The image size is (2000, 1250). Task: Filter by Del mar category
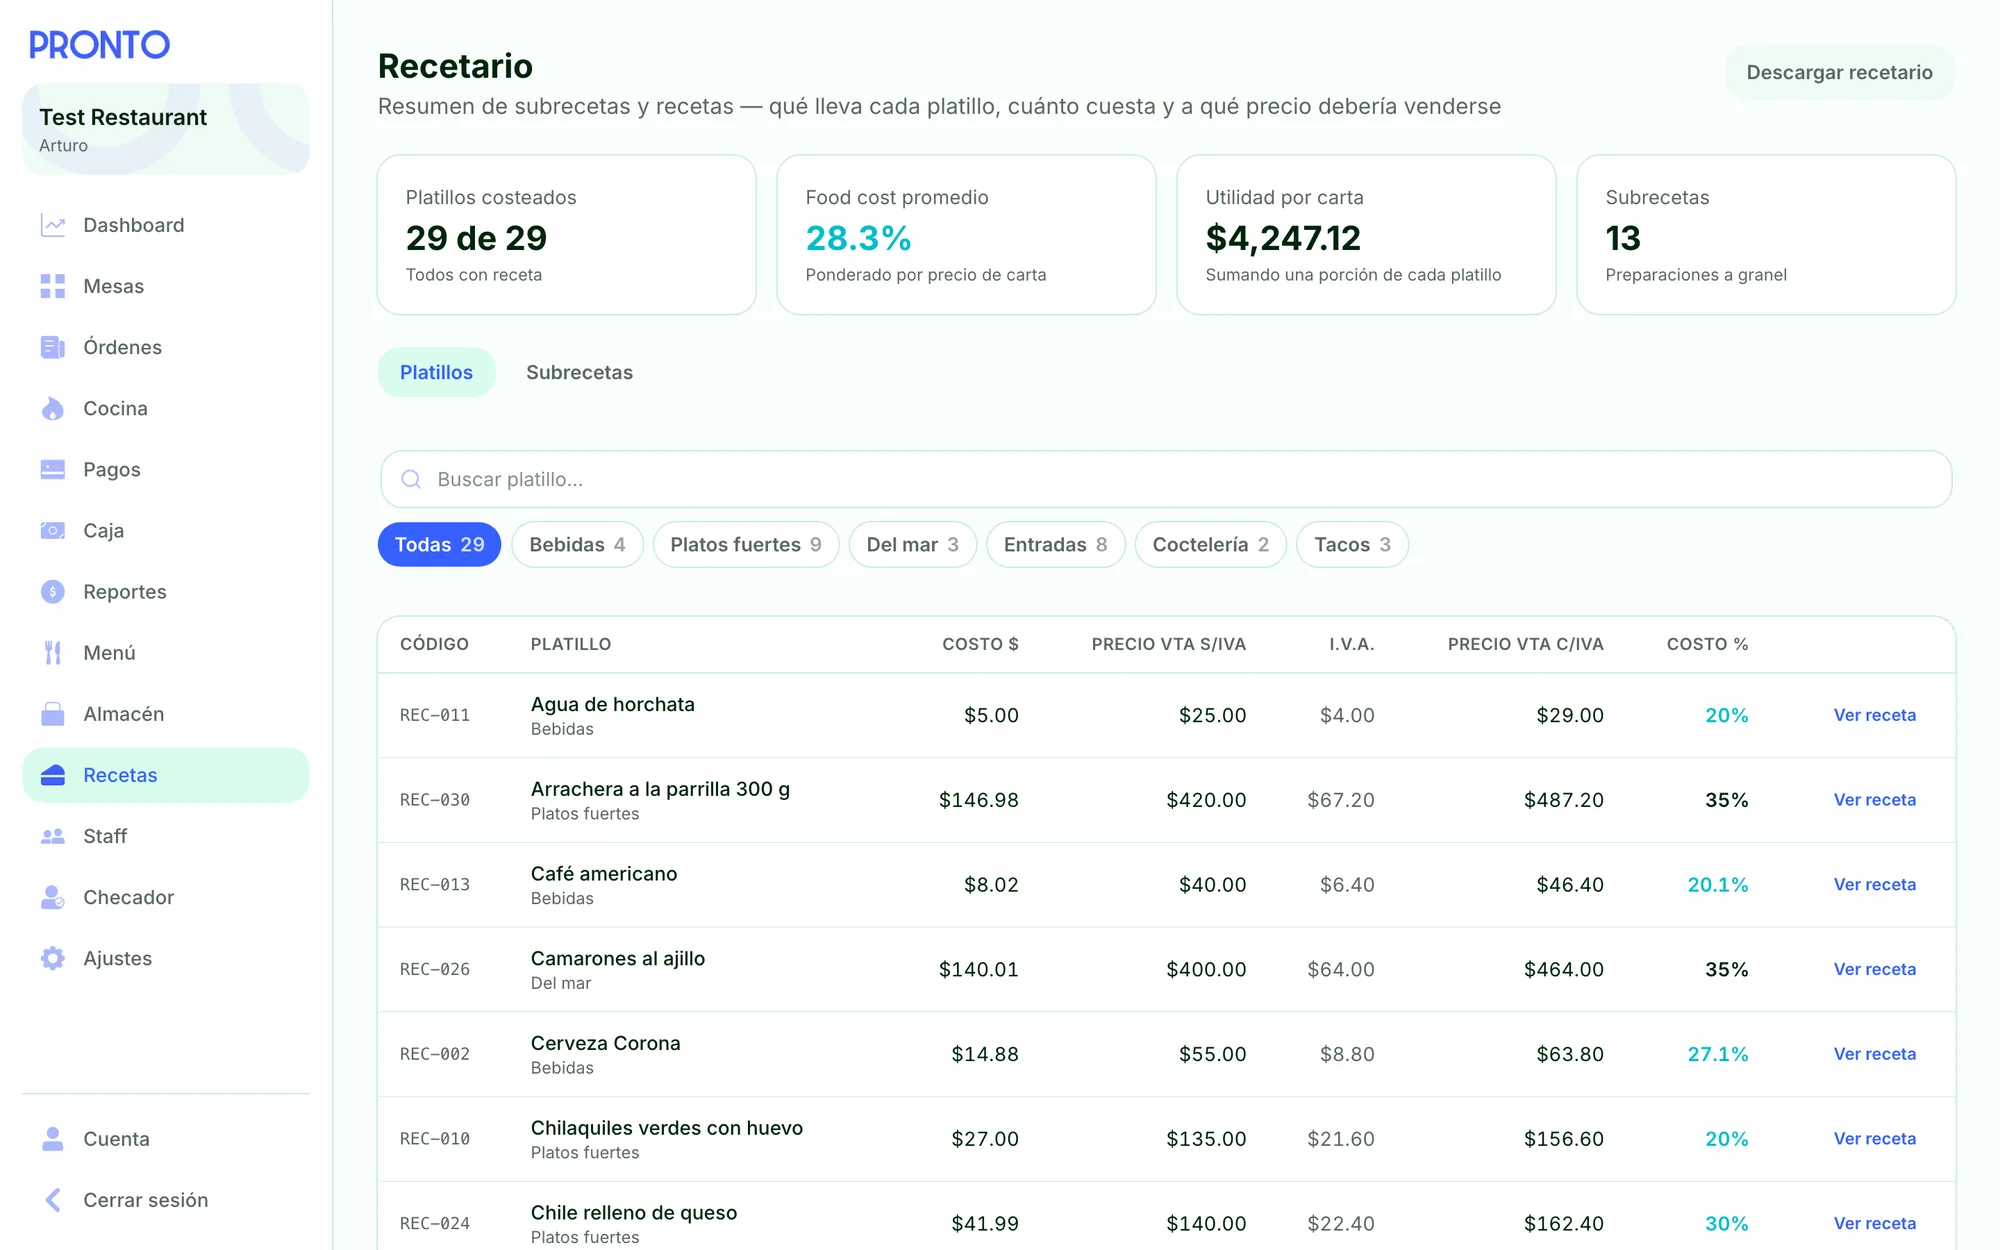(912, 544)
